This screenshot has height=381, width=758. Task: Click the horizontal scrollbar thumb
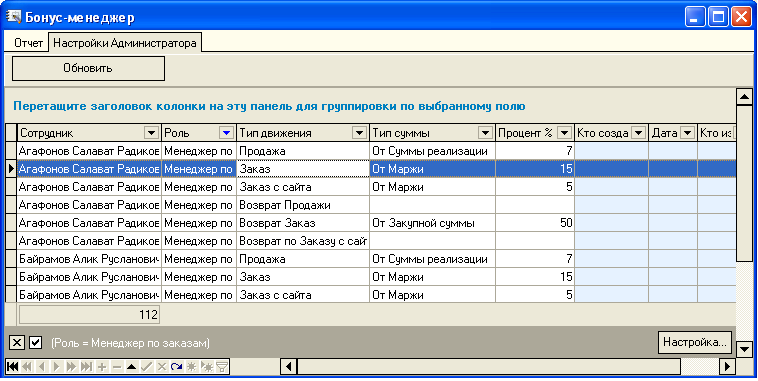click(488, 366)
